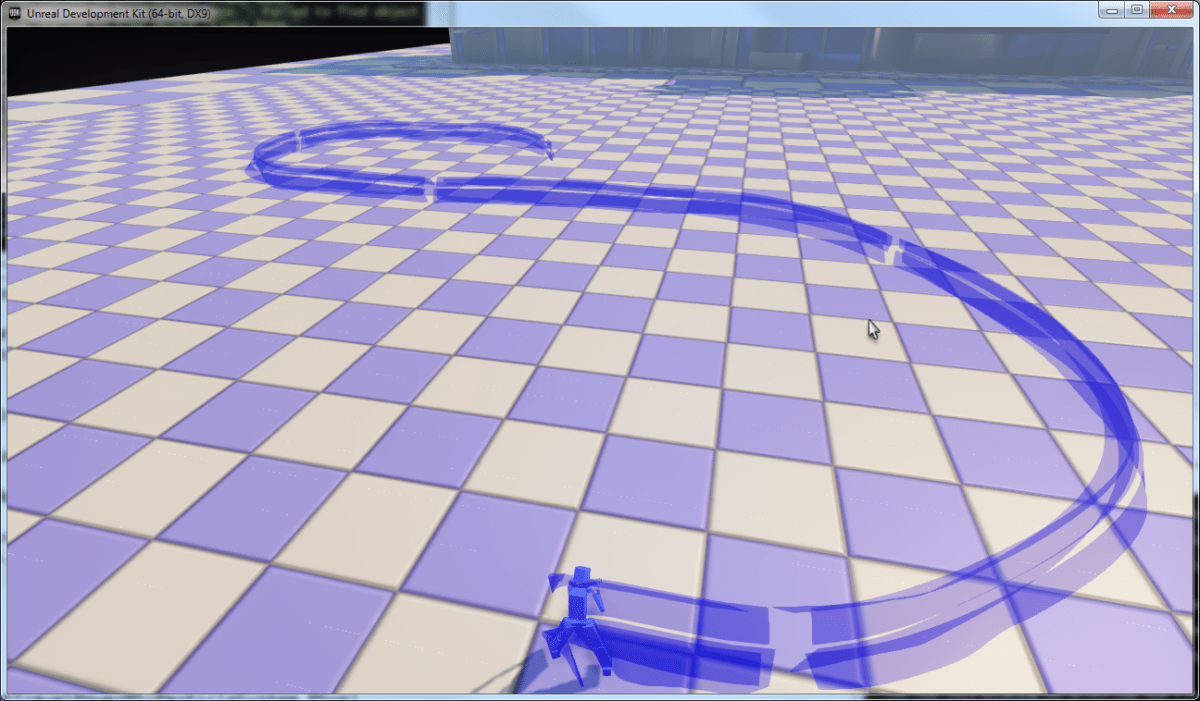
Task: Click the blue blocky character's head
Action: click(x=581, y=576)
